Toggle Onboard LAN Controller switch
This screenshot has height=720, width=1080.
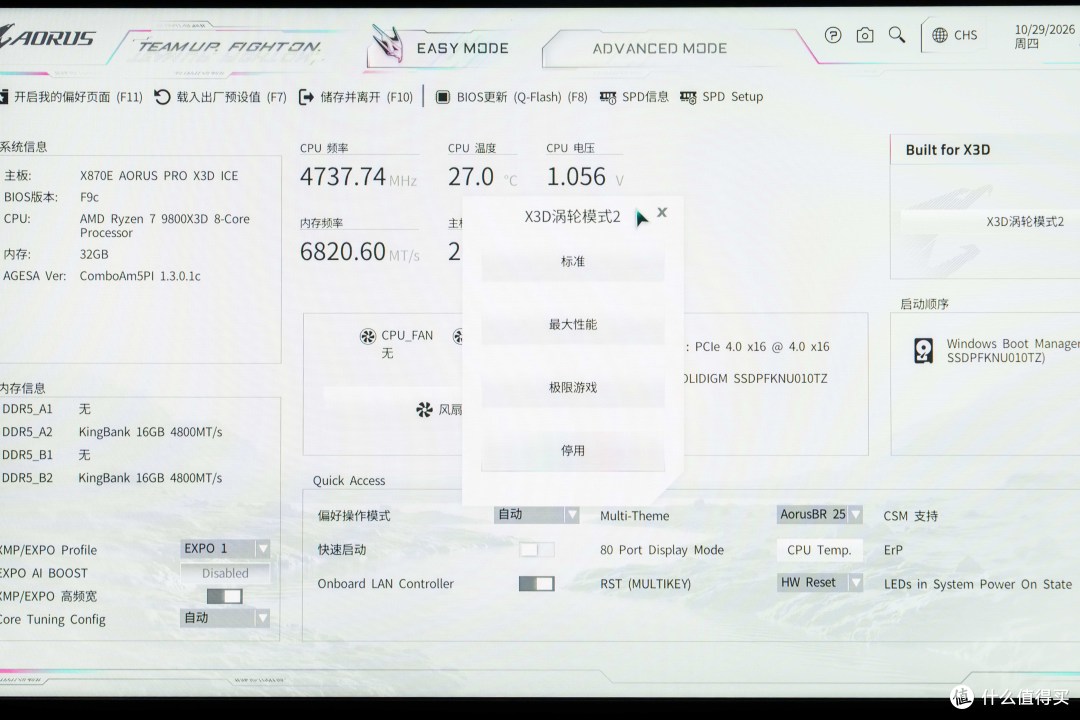[x=537, y=584]
